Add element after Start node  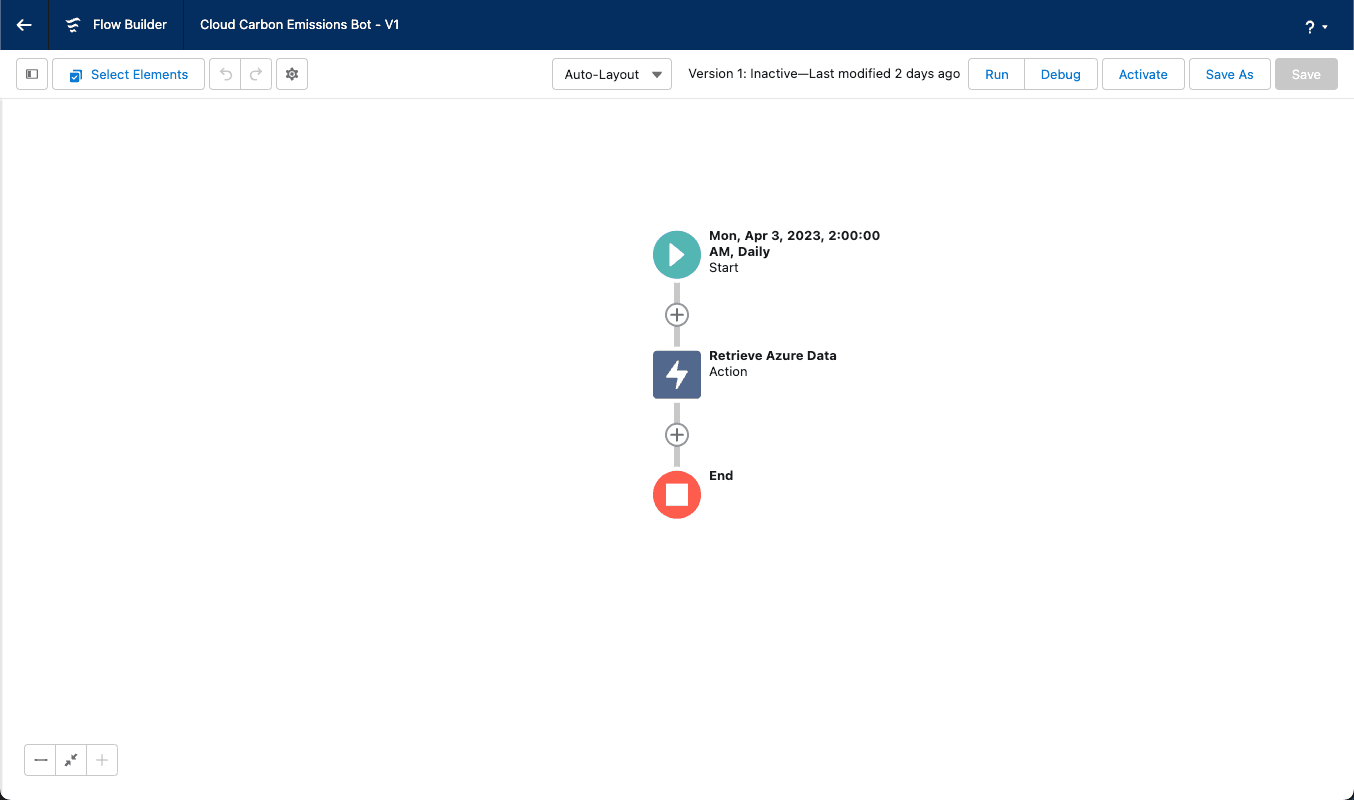(x=677, y=314)
